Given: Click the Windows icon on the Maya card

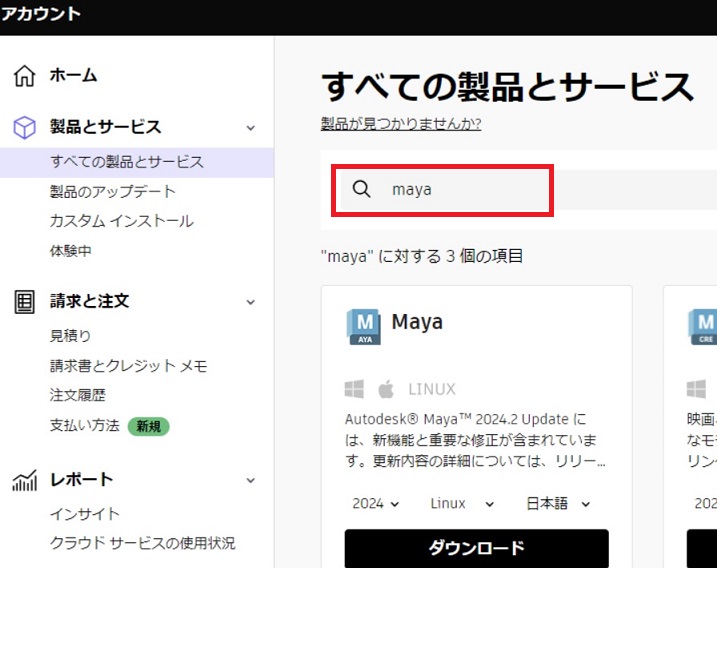Looking at the screenshot, I should pyautogui.click(x=354, y=389).
